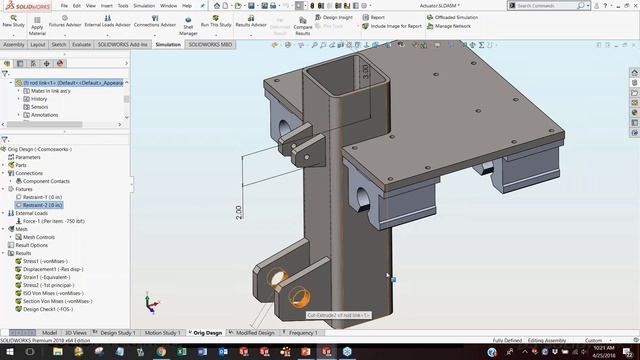Expand the Fixtures Advisor dropdown arrow
This screenshot has height=360, width=640.
click(65, 35)
